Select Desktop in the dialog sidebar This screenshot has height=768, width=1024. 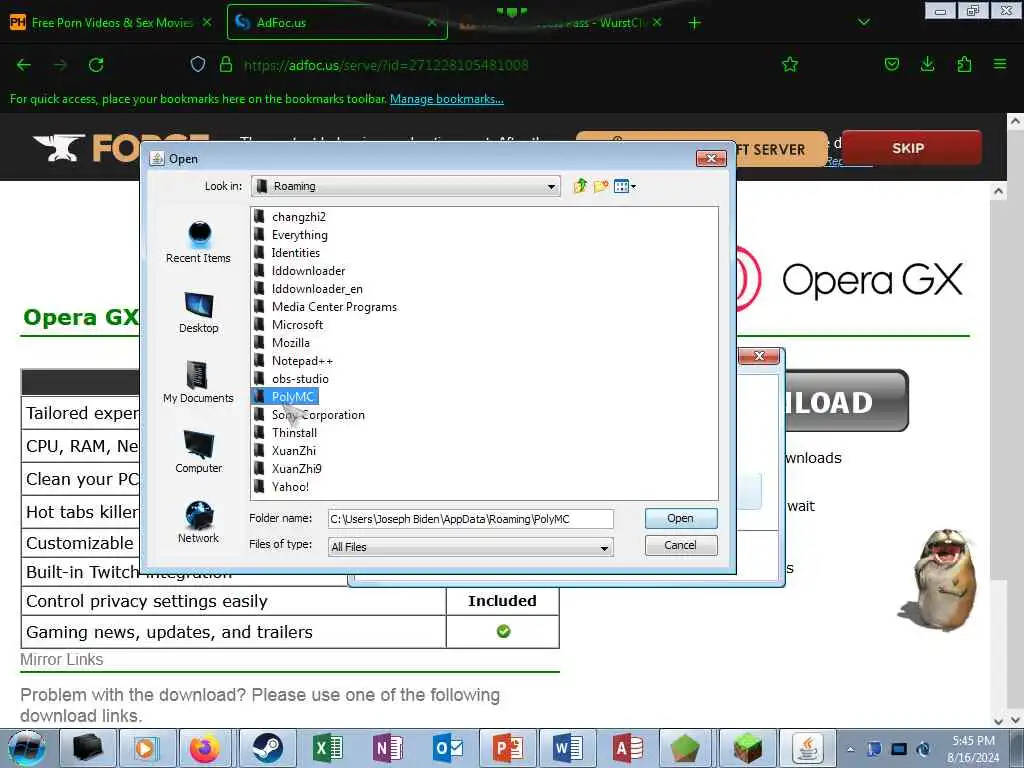point(199,312)
